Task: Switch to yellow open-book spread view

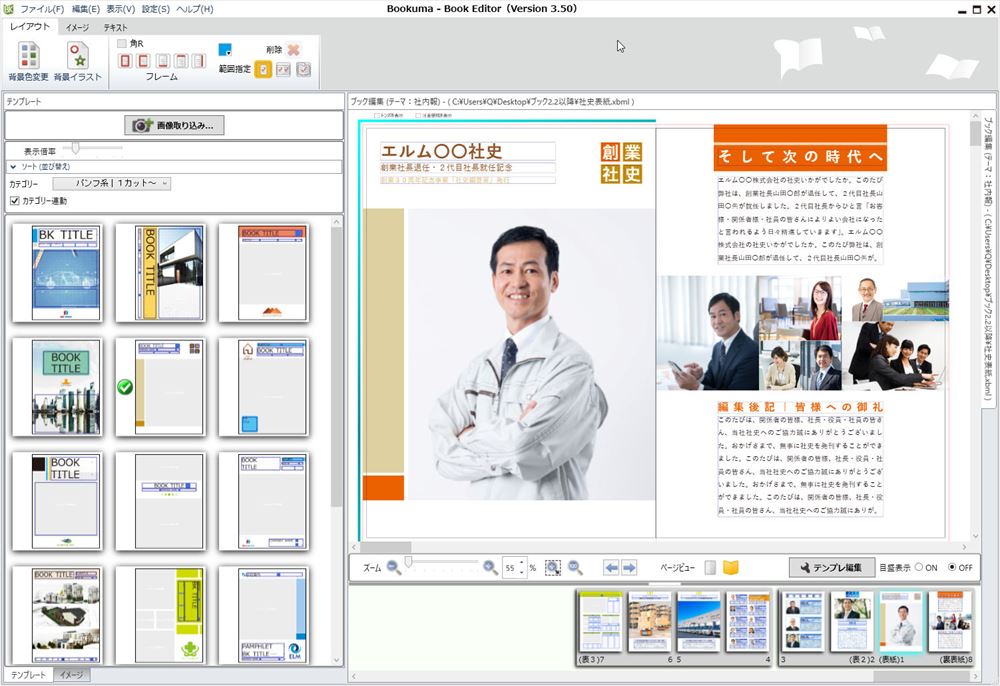Action: coord(731,567)
